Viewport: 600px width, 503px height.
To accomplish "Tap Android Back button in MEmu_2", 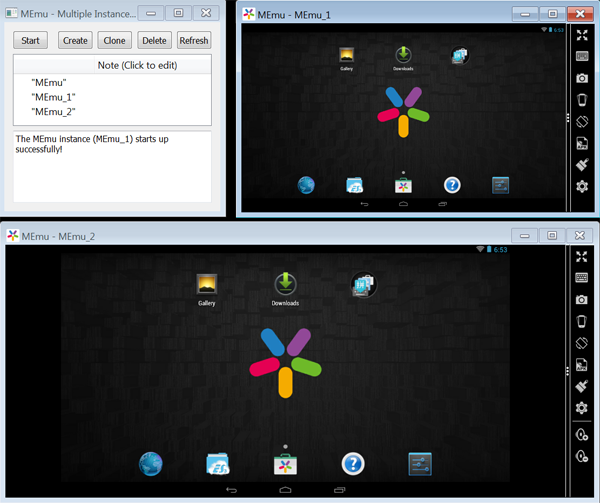I will [232, 490].
